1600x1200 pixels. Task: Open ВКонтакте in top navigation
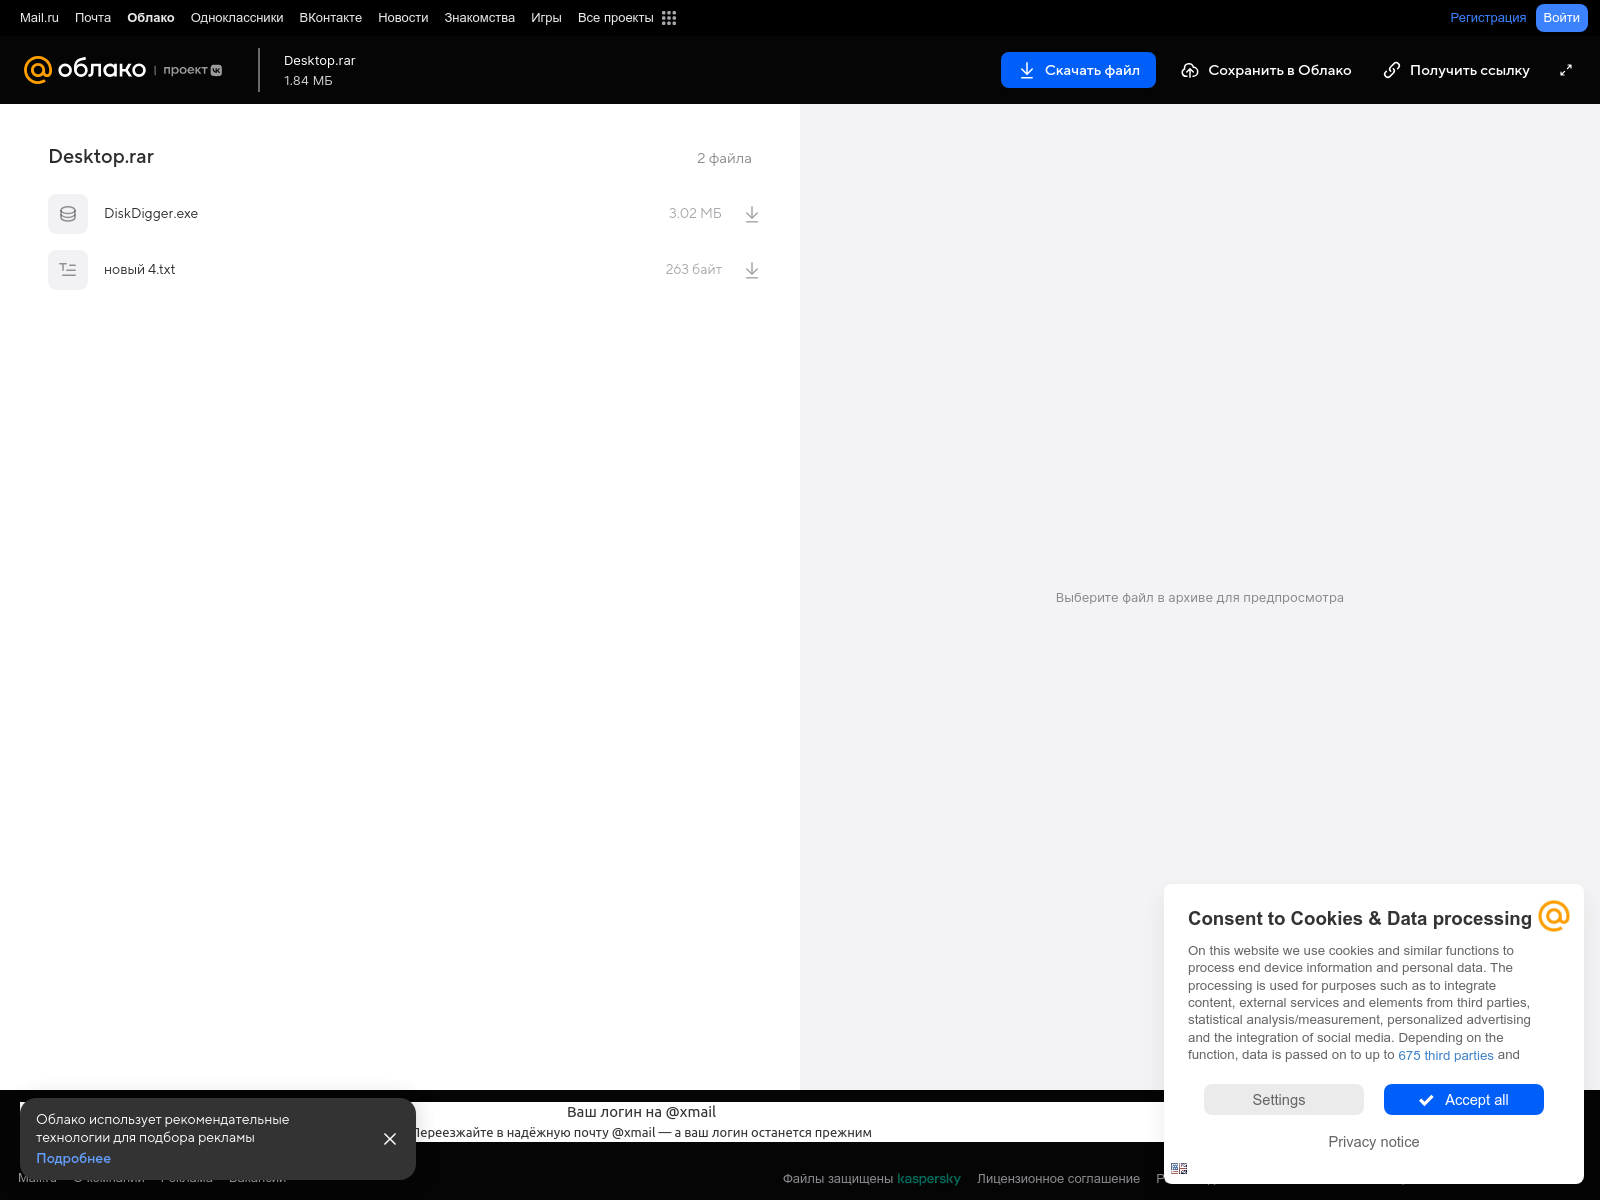(331, 18)
